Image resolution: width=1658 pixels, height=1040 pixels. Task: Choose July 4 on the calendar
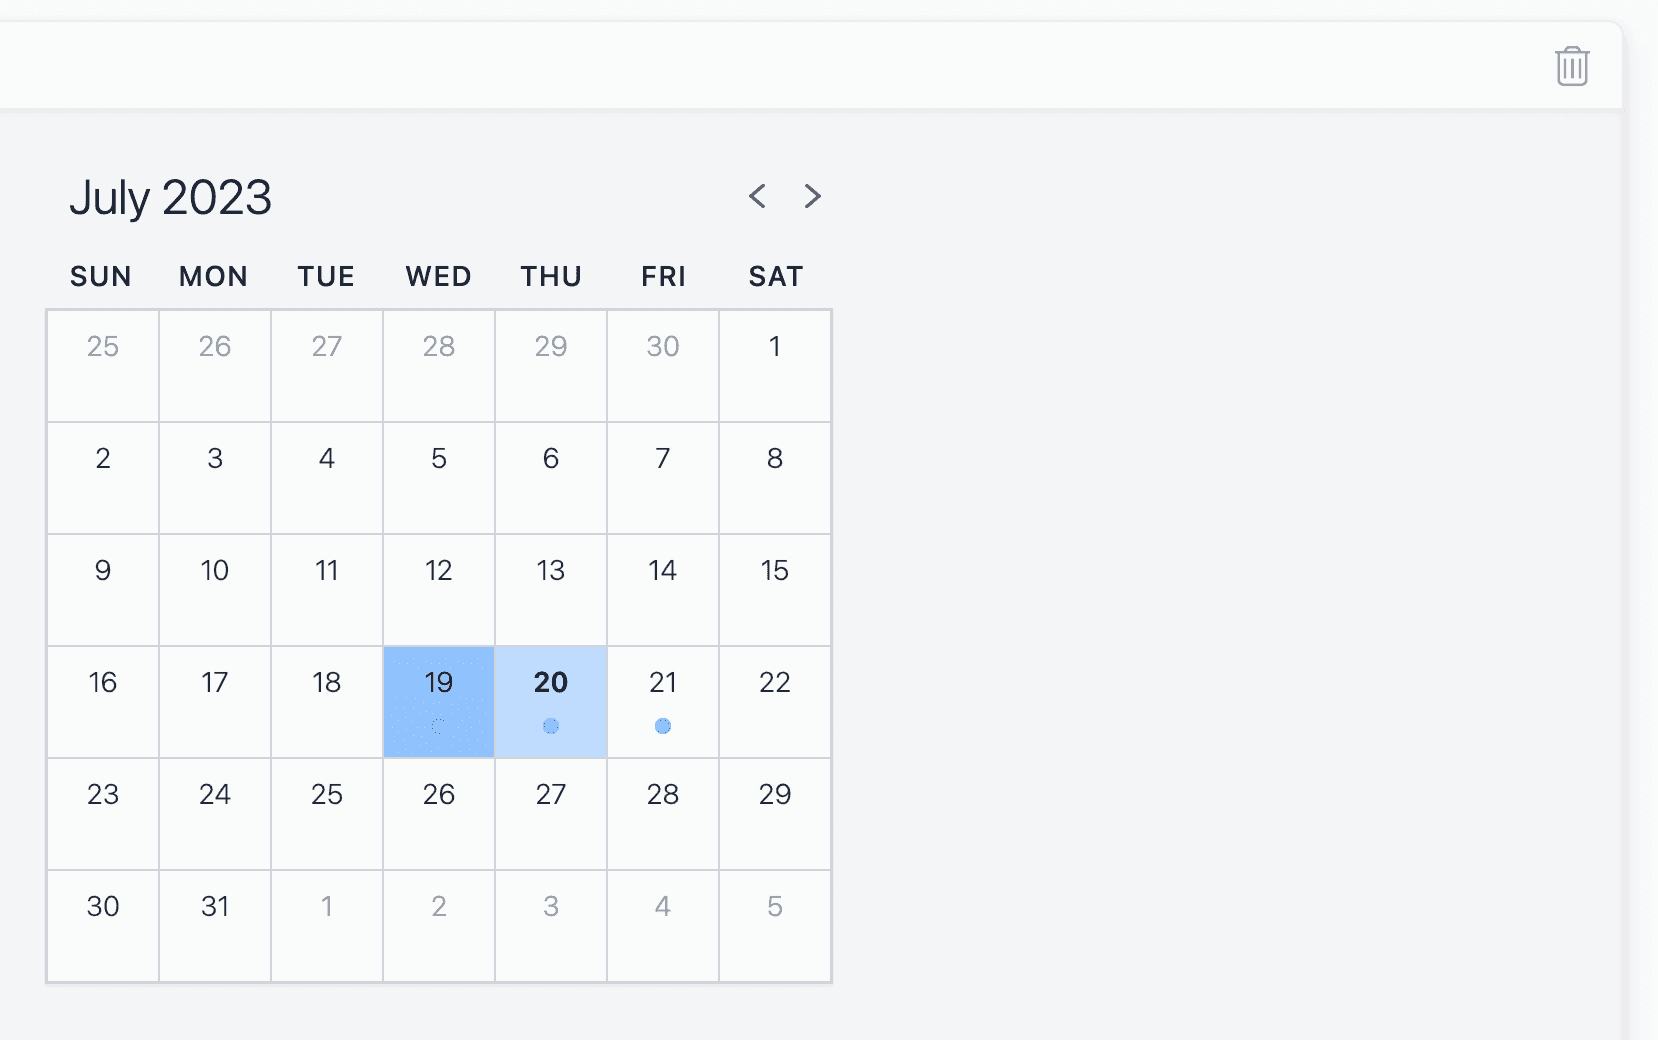click(327, 477)
